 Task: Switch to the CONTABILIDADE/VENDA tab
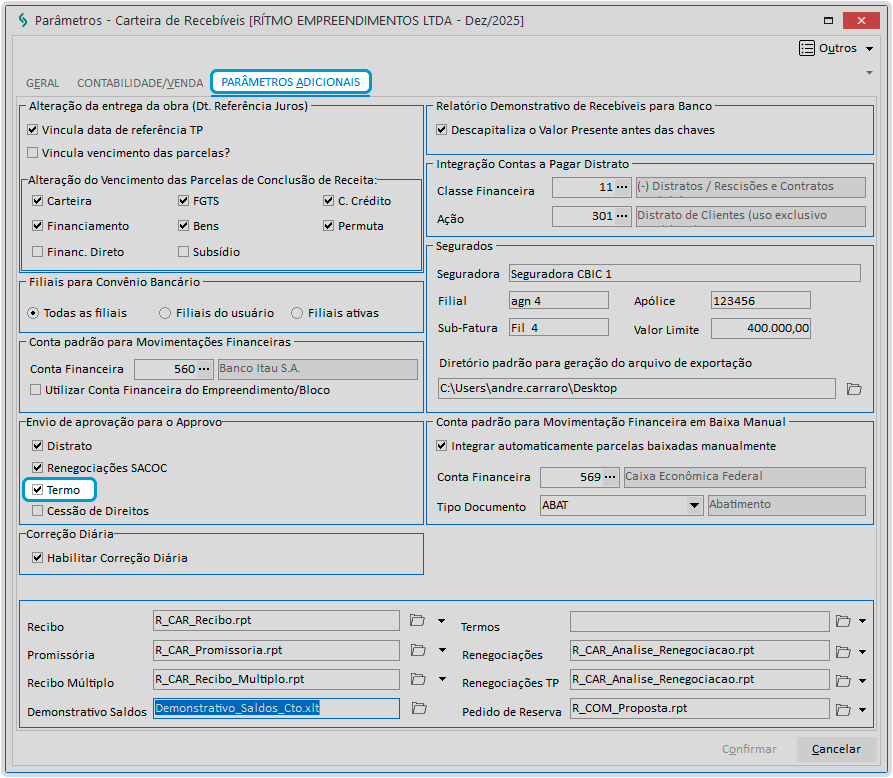coord(140,83)
